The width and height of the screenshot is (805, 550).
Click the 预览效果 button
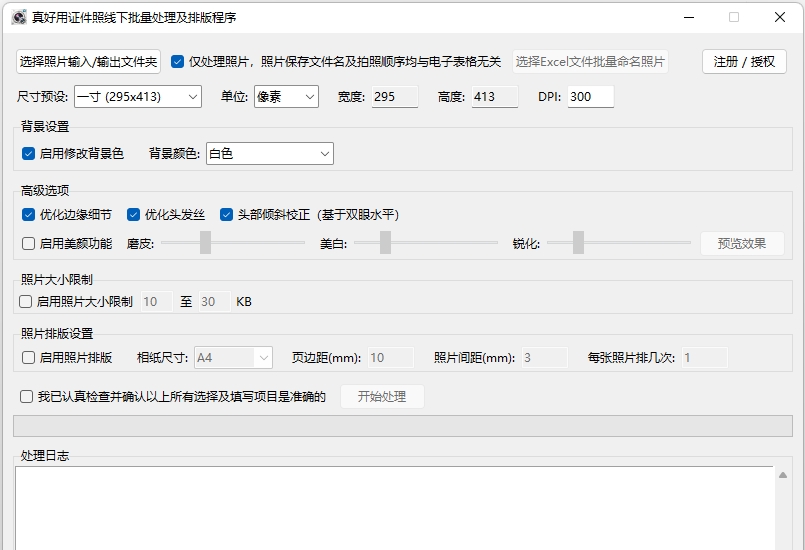click(x=742, y=243)
